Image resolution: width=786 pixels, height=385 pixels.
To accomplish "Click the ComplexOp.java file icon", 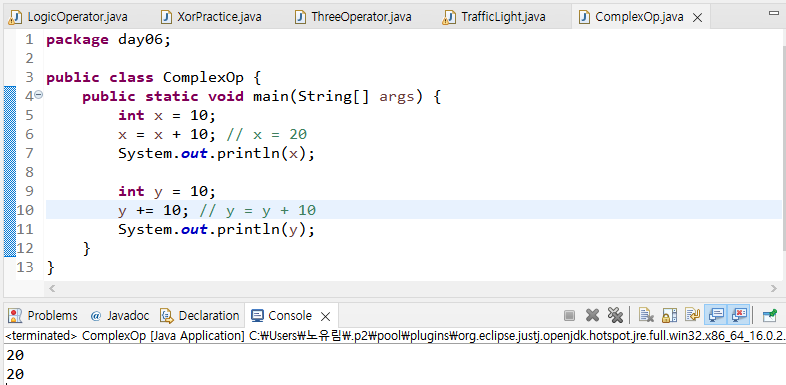I will point(584,18).
